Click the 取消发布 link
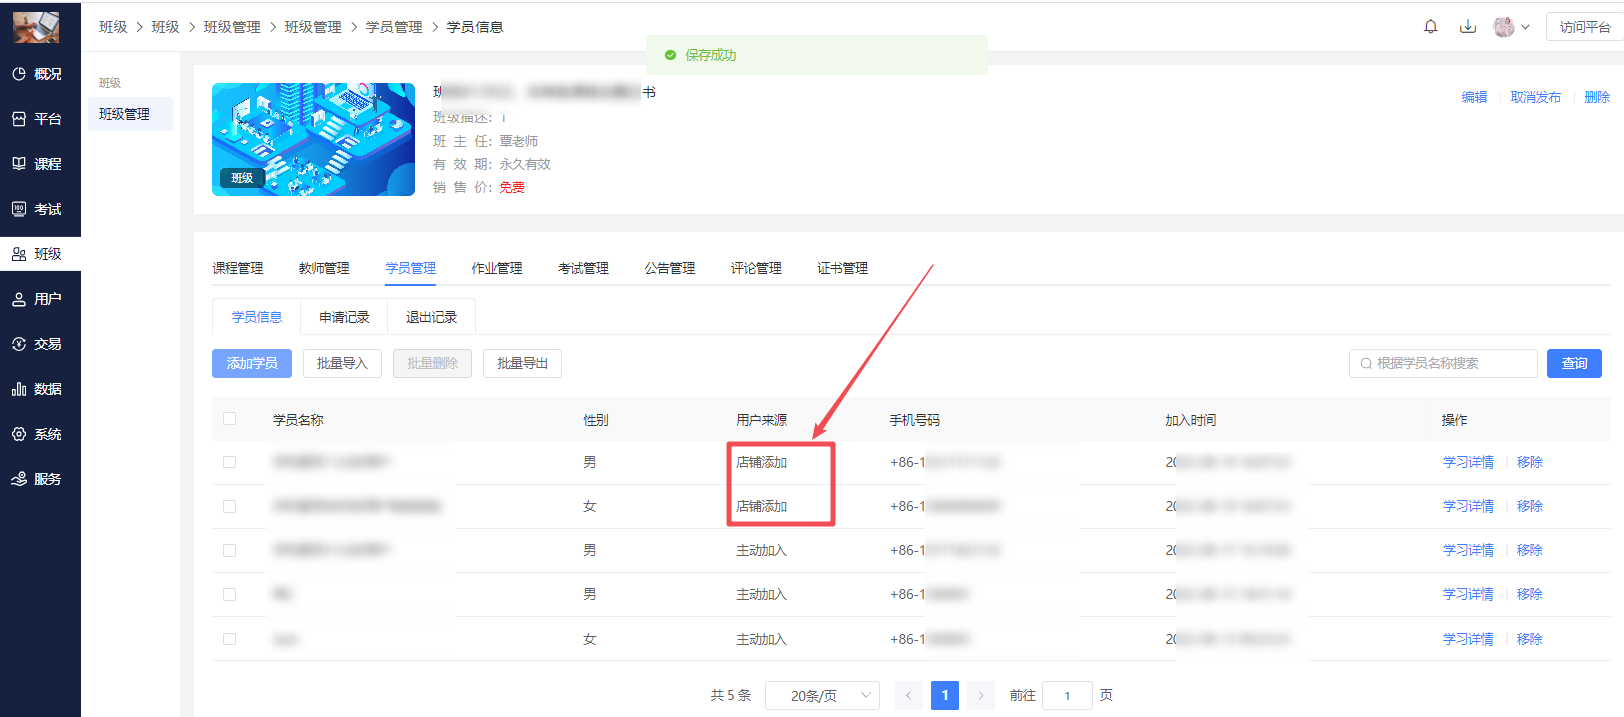 [1535, 97]
